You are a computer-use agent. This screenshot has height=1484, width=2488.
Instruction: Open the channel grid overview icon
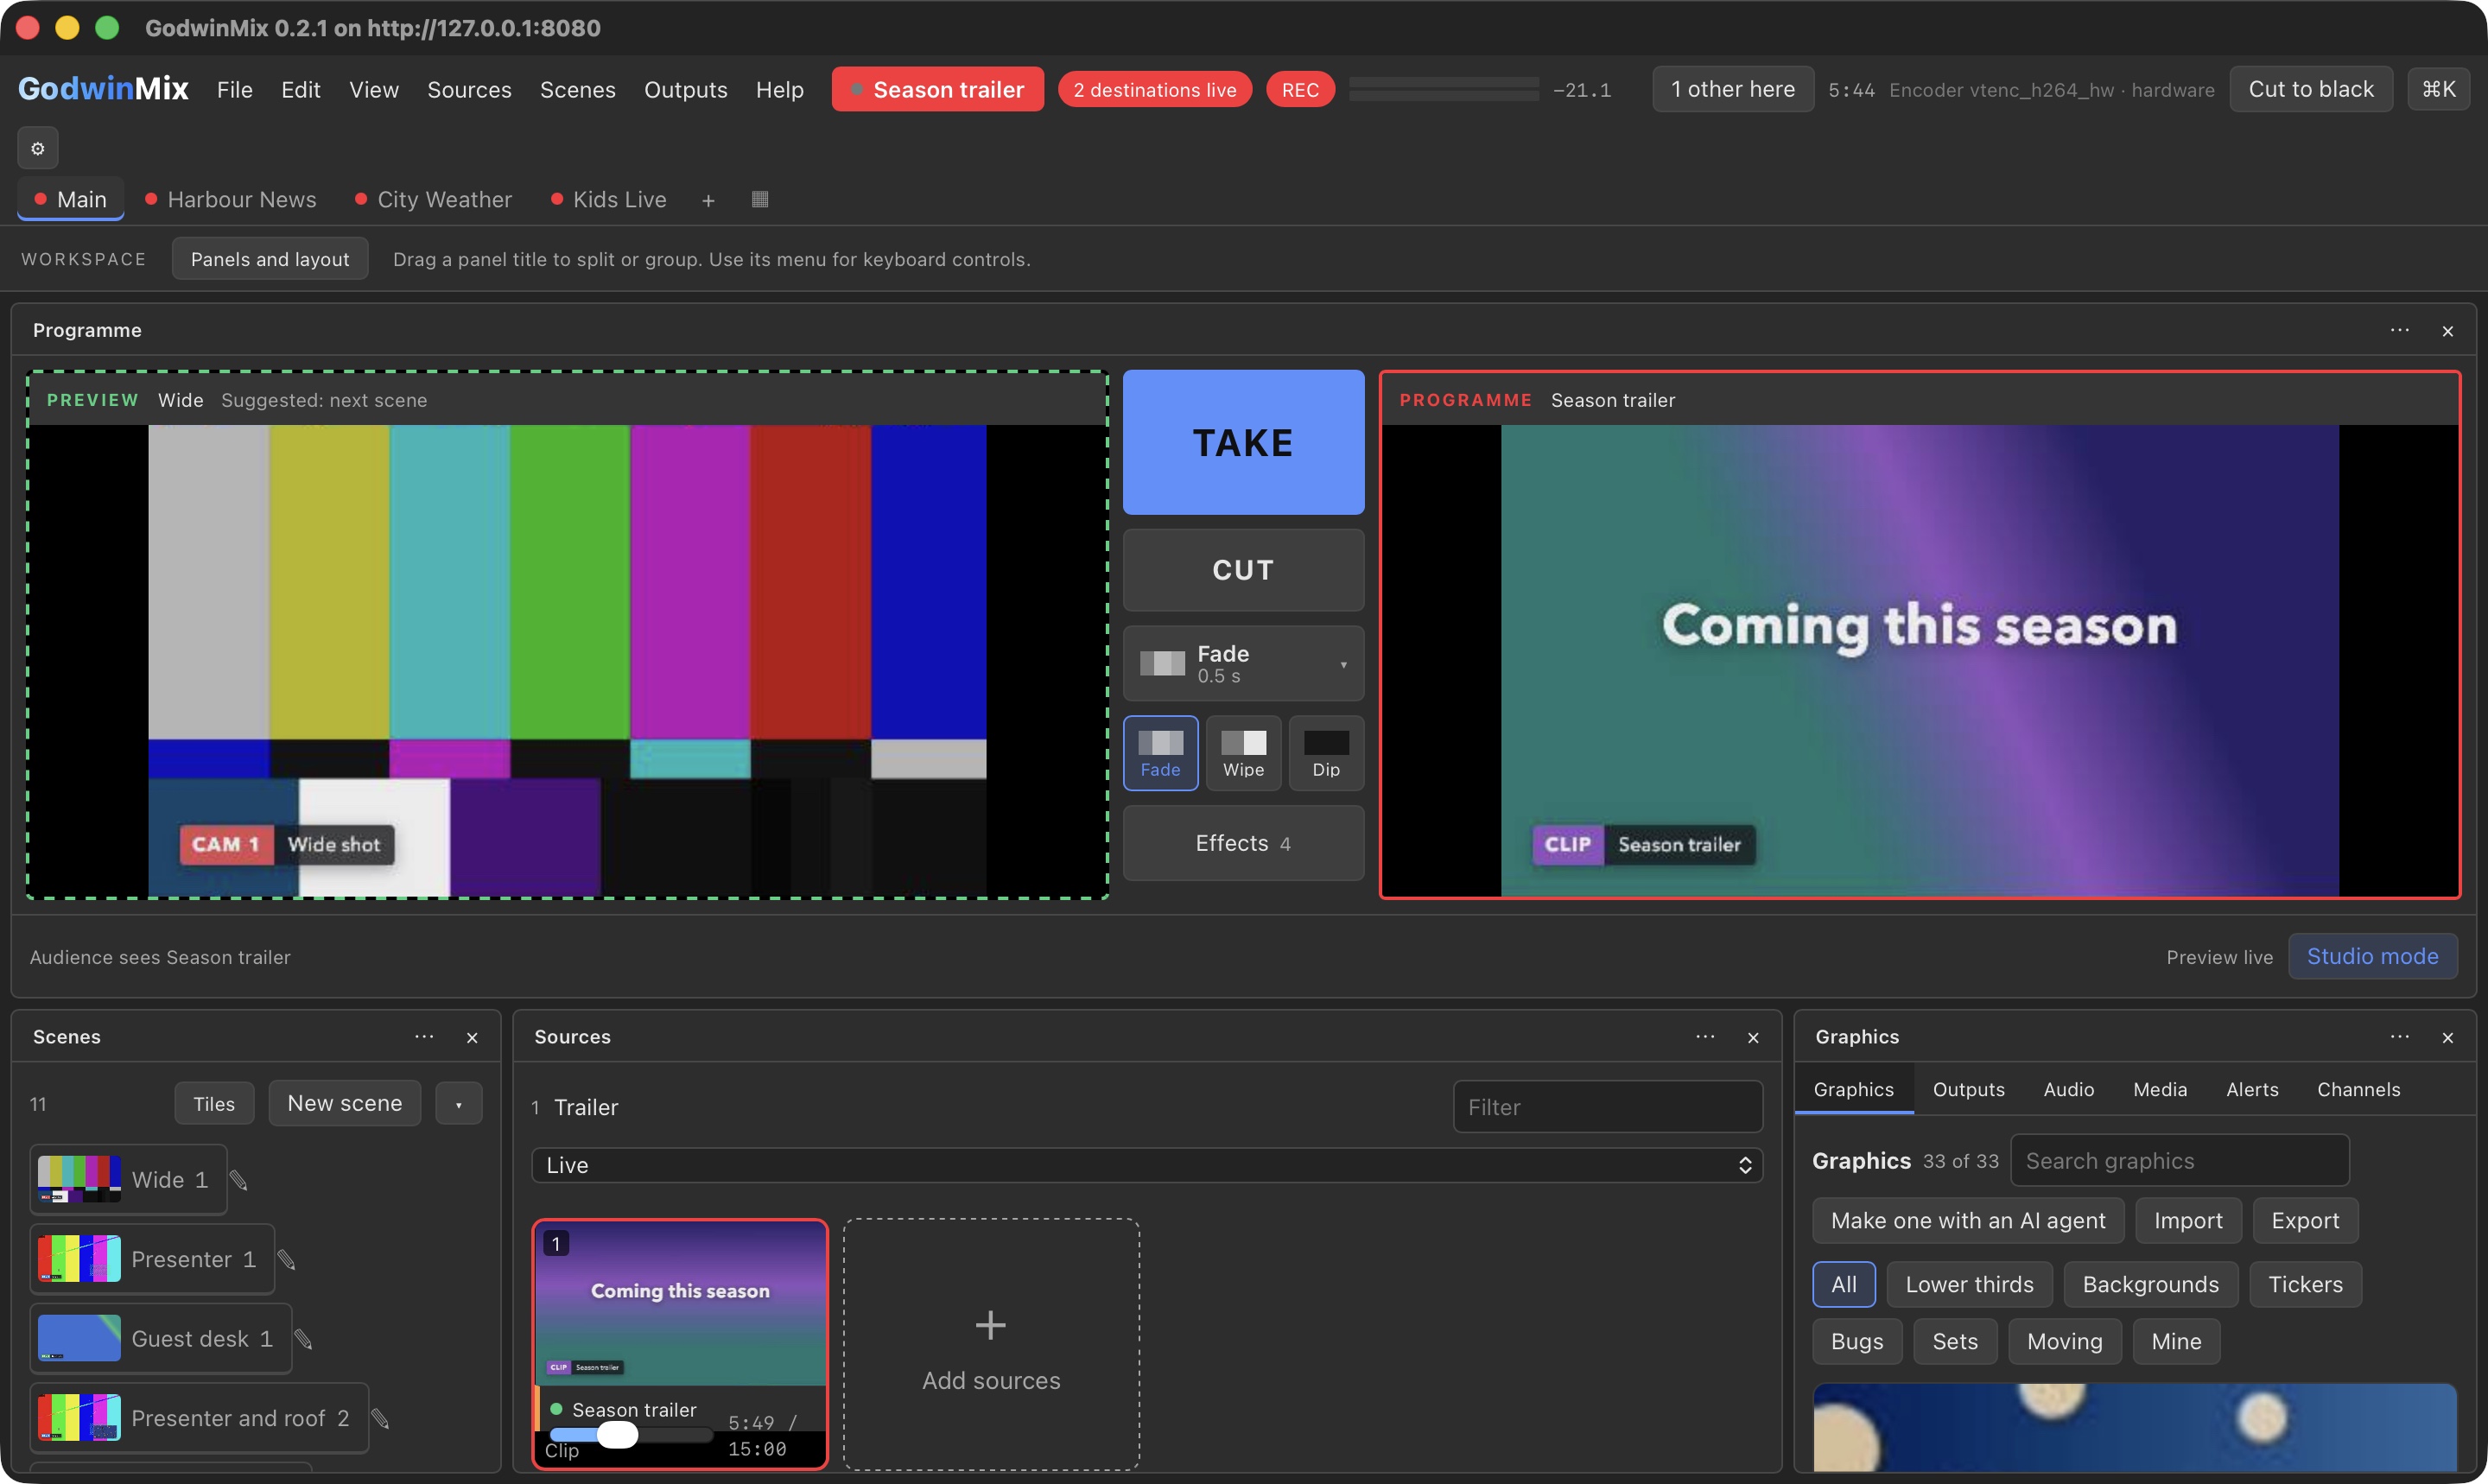[x=760, y=199]
